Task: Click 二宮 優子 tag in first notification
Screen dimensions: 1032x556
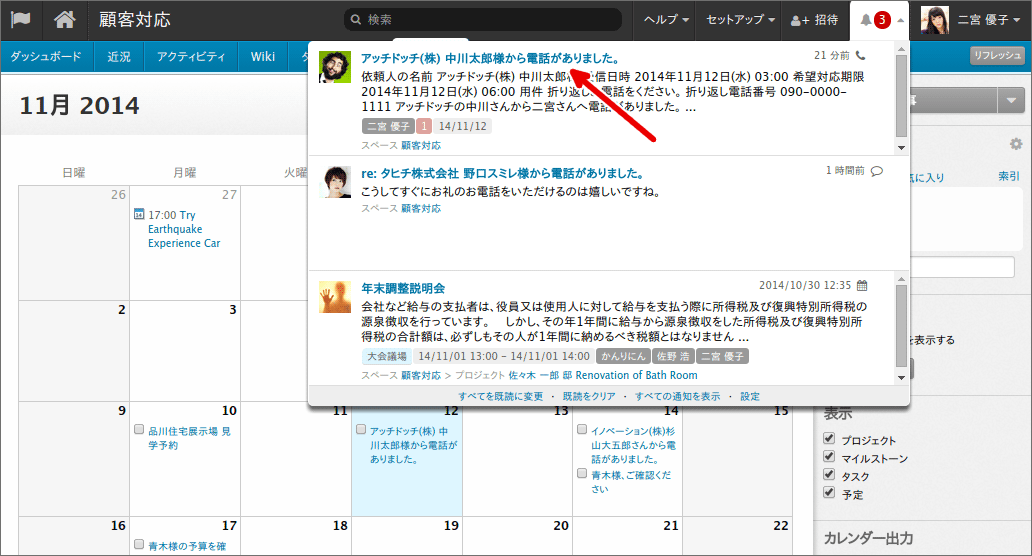Action: click(x=388, y=126)
